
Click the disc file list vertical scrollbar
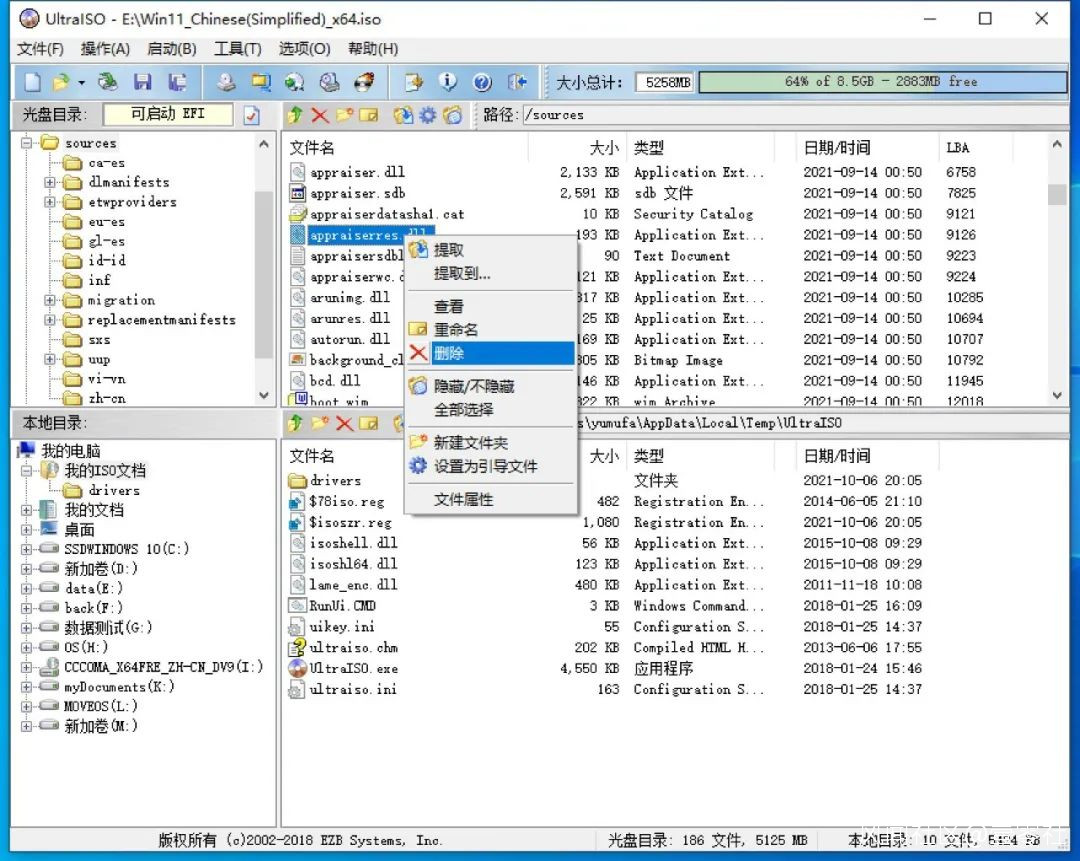click(x=1057, y=269)
